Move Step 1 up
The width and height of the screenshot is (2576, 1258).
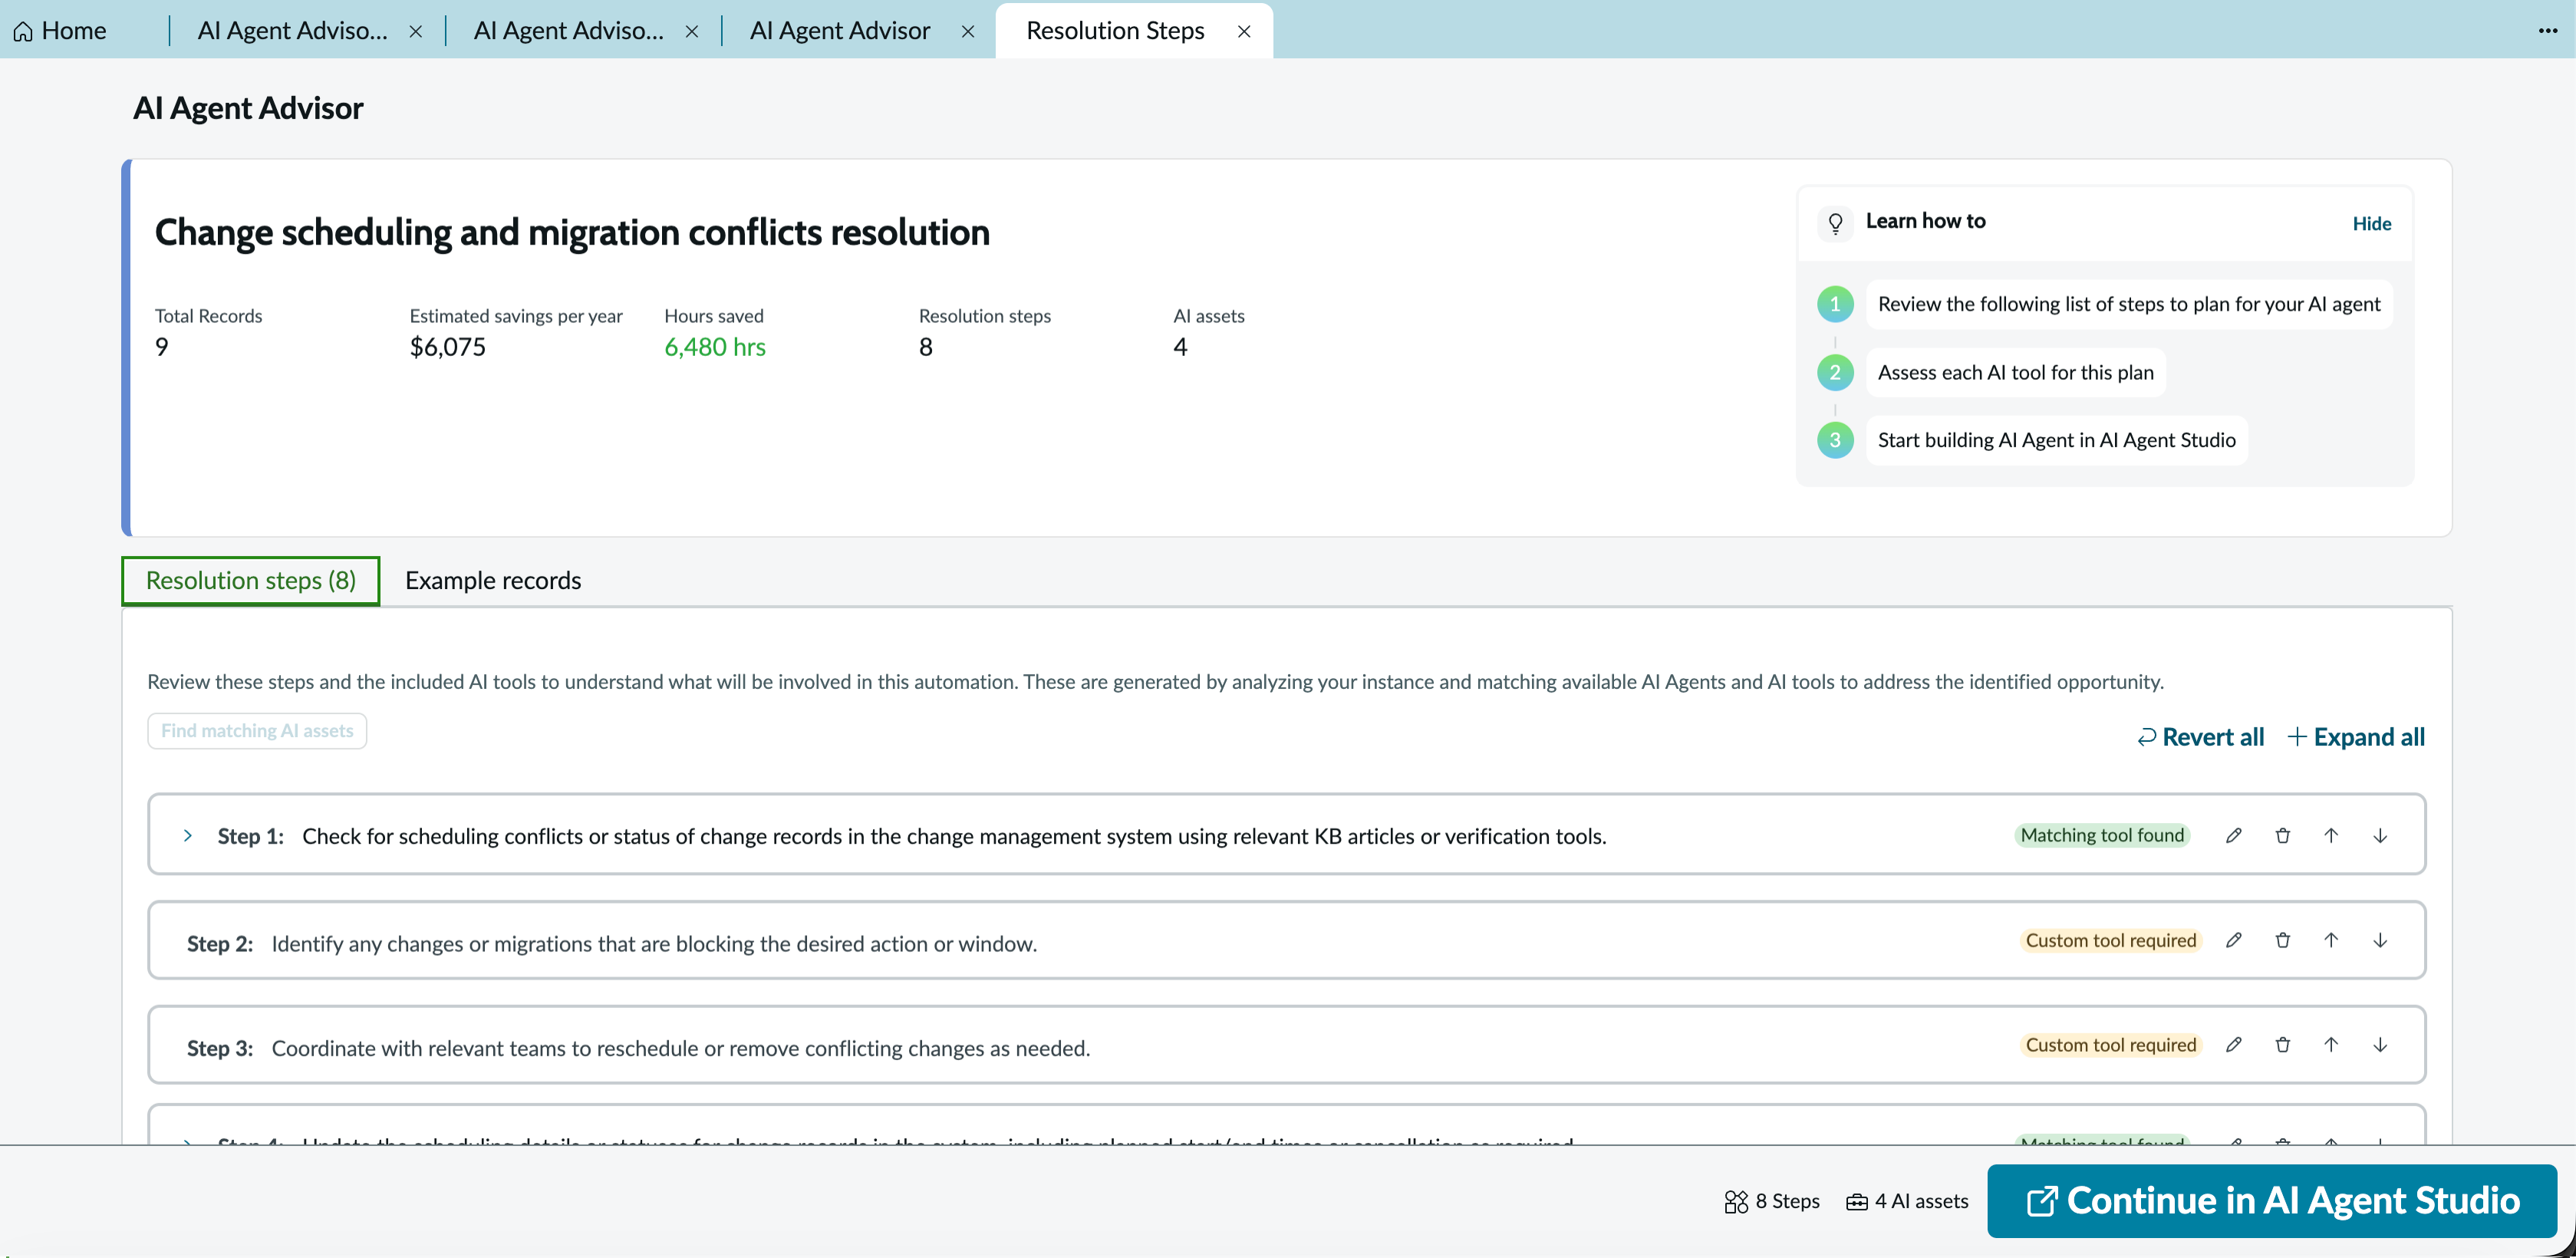[x=2331, y=835]
